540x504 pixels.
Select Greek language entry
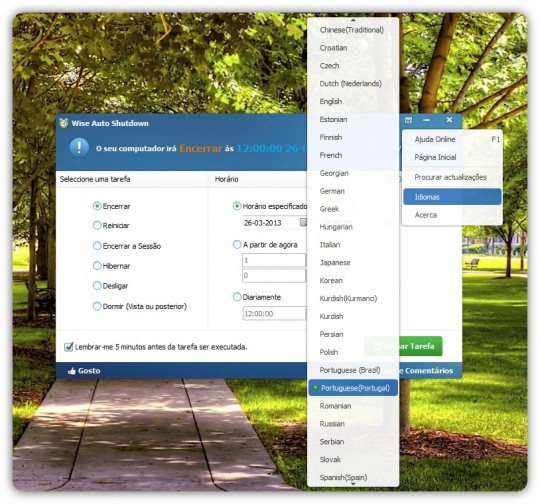point(353,209)
